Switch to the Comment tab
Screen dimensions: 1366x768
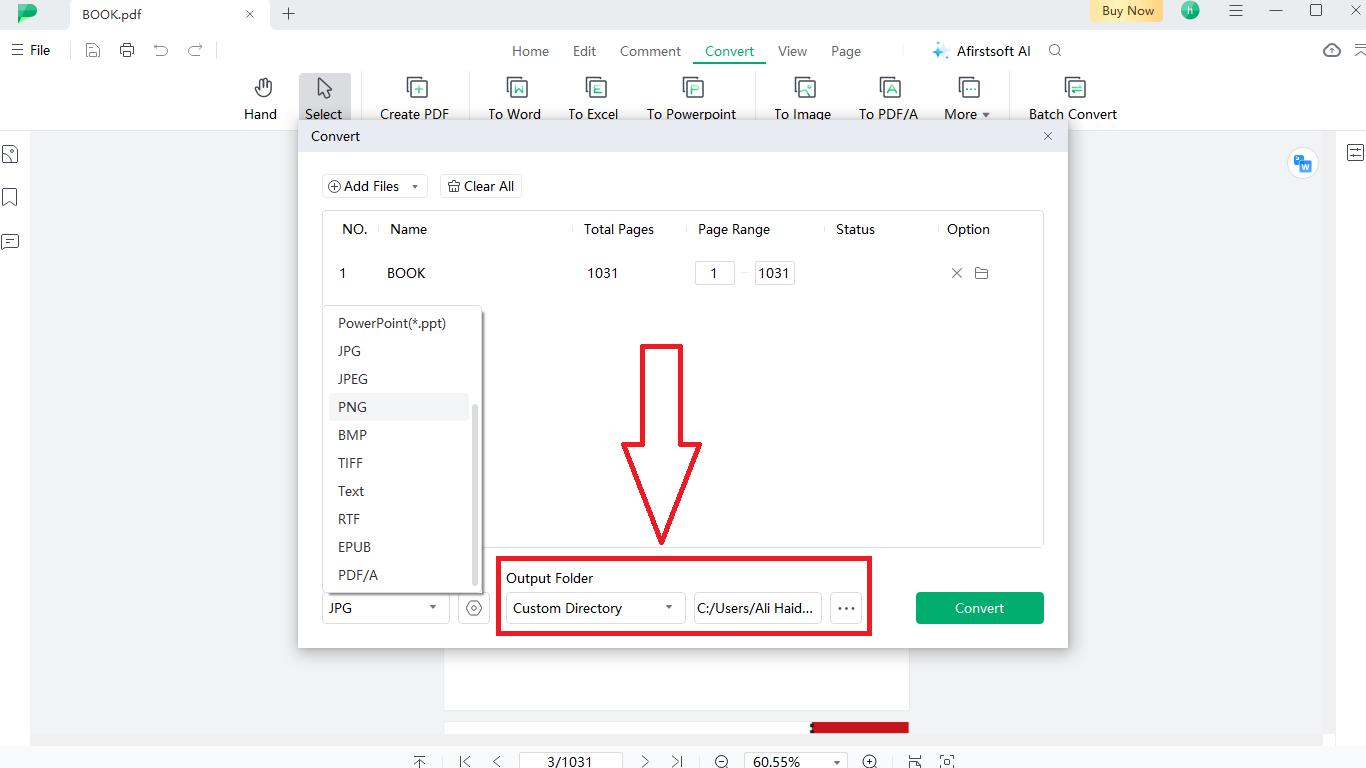click(650, 51)
